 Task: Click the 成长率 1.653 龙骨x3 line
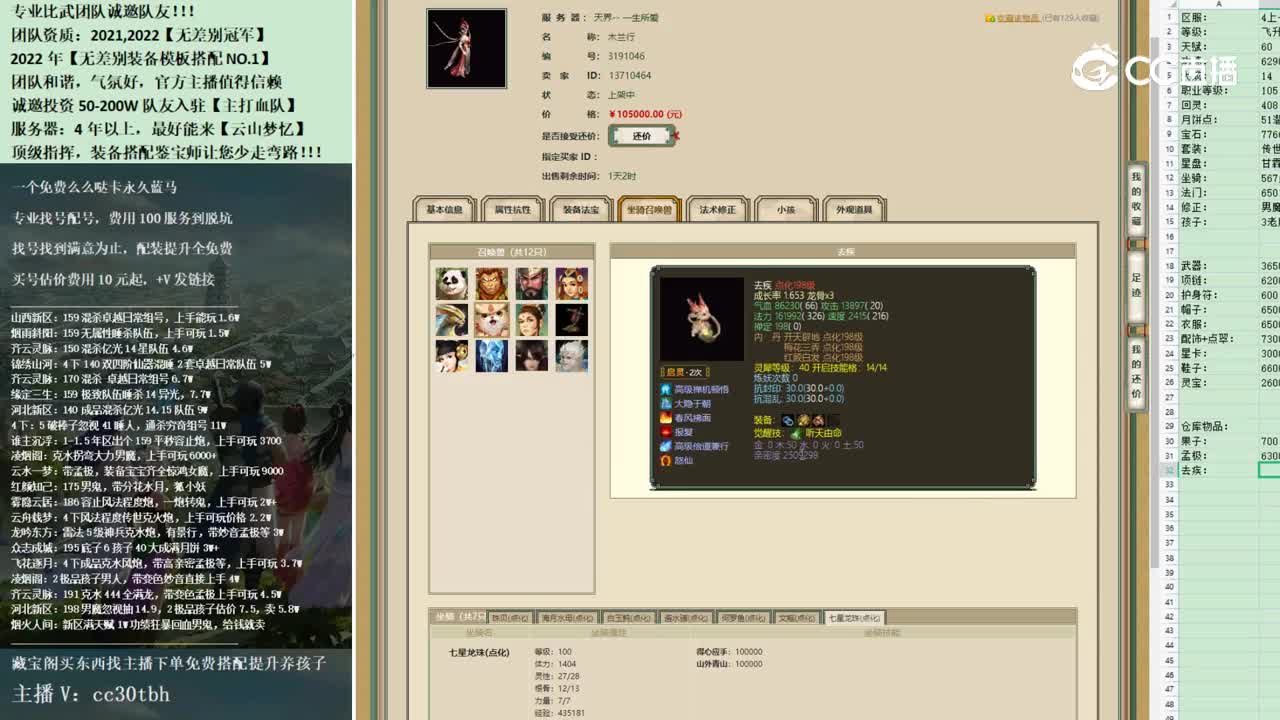(x=794, y=296)
